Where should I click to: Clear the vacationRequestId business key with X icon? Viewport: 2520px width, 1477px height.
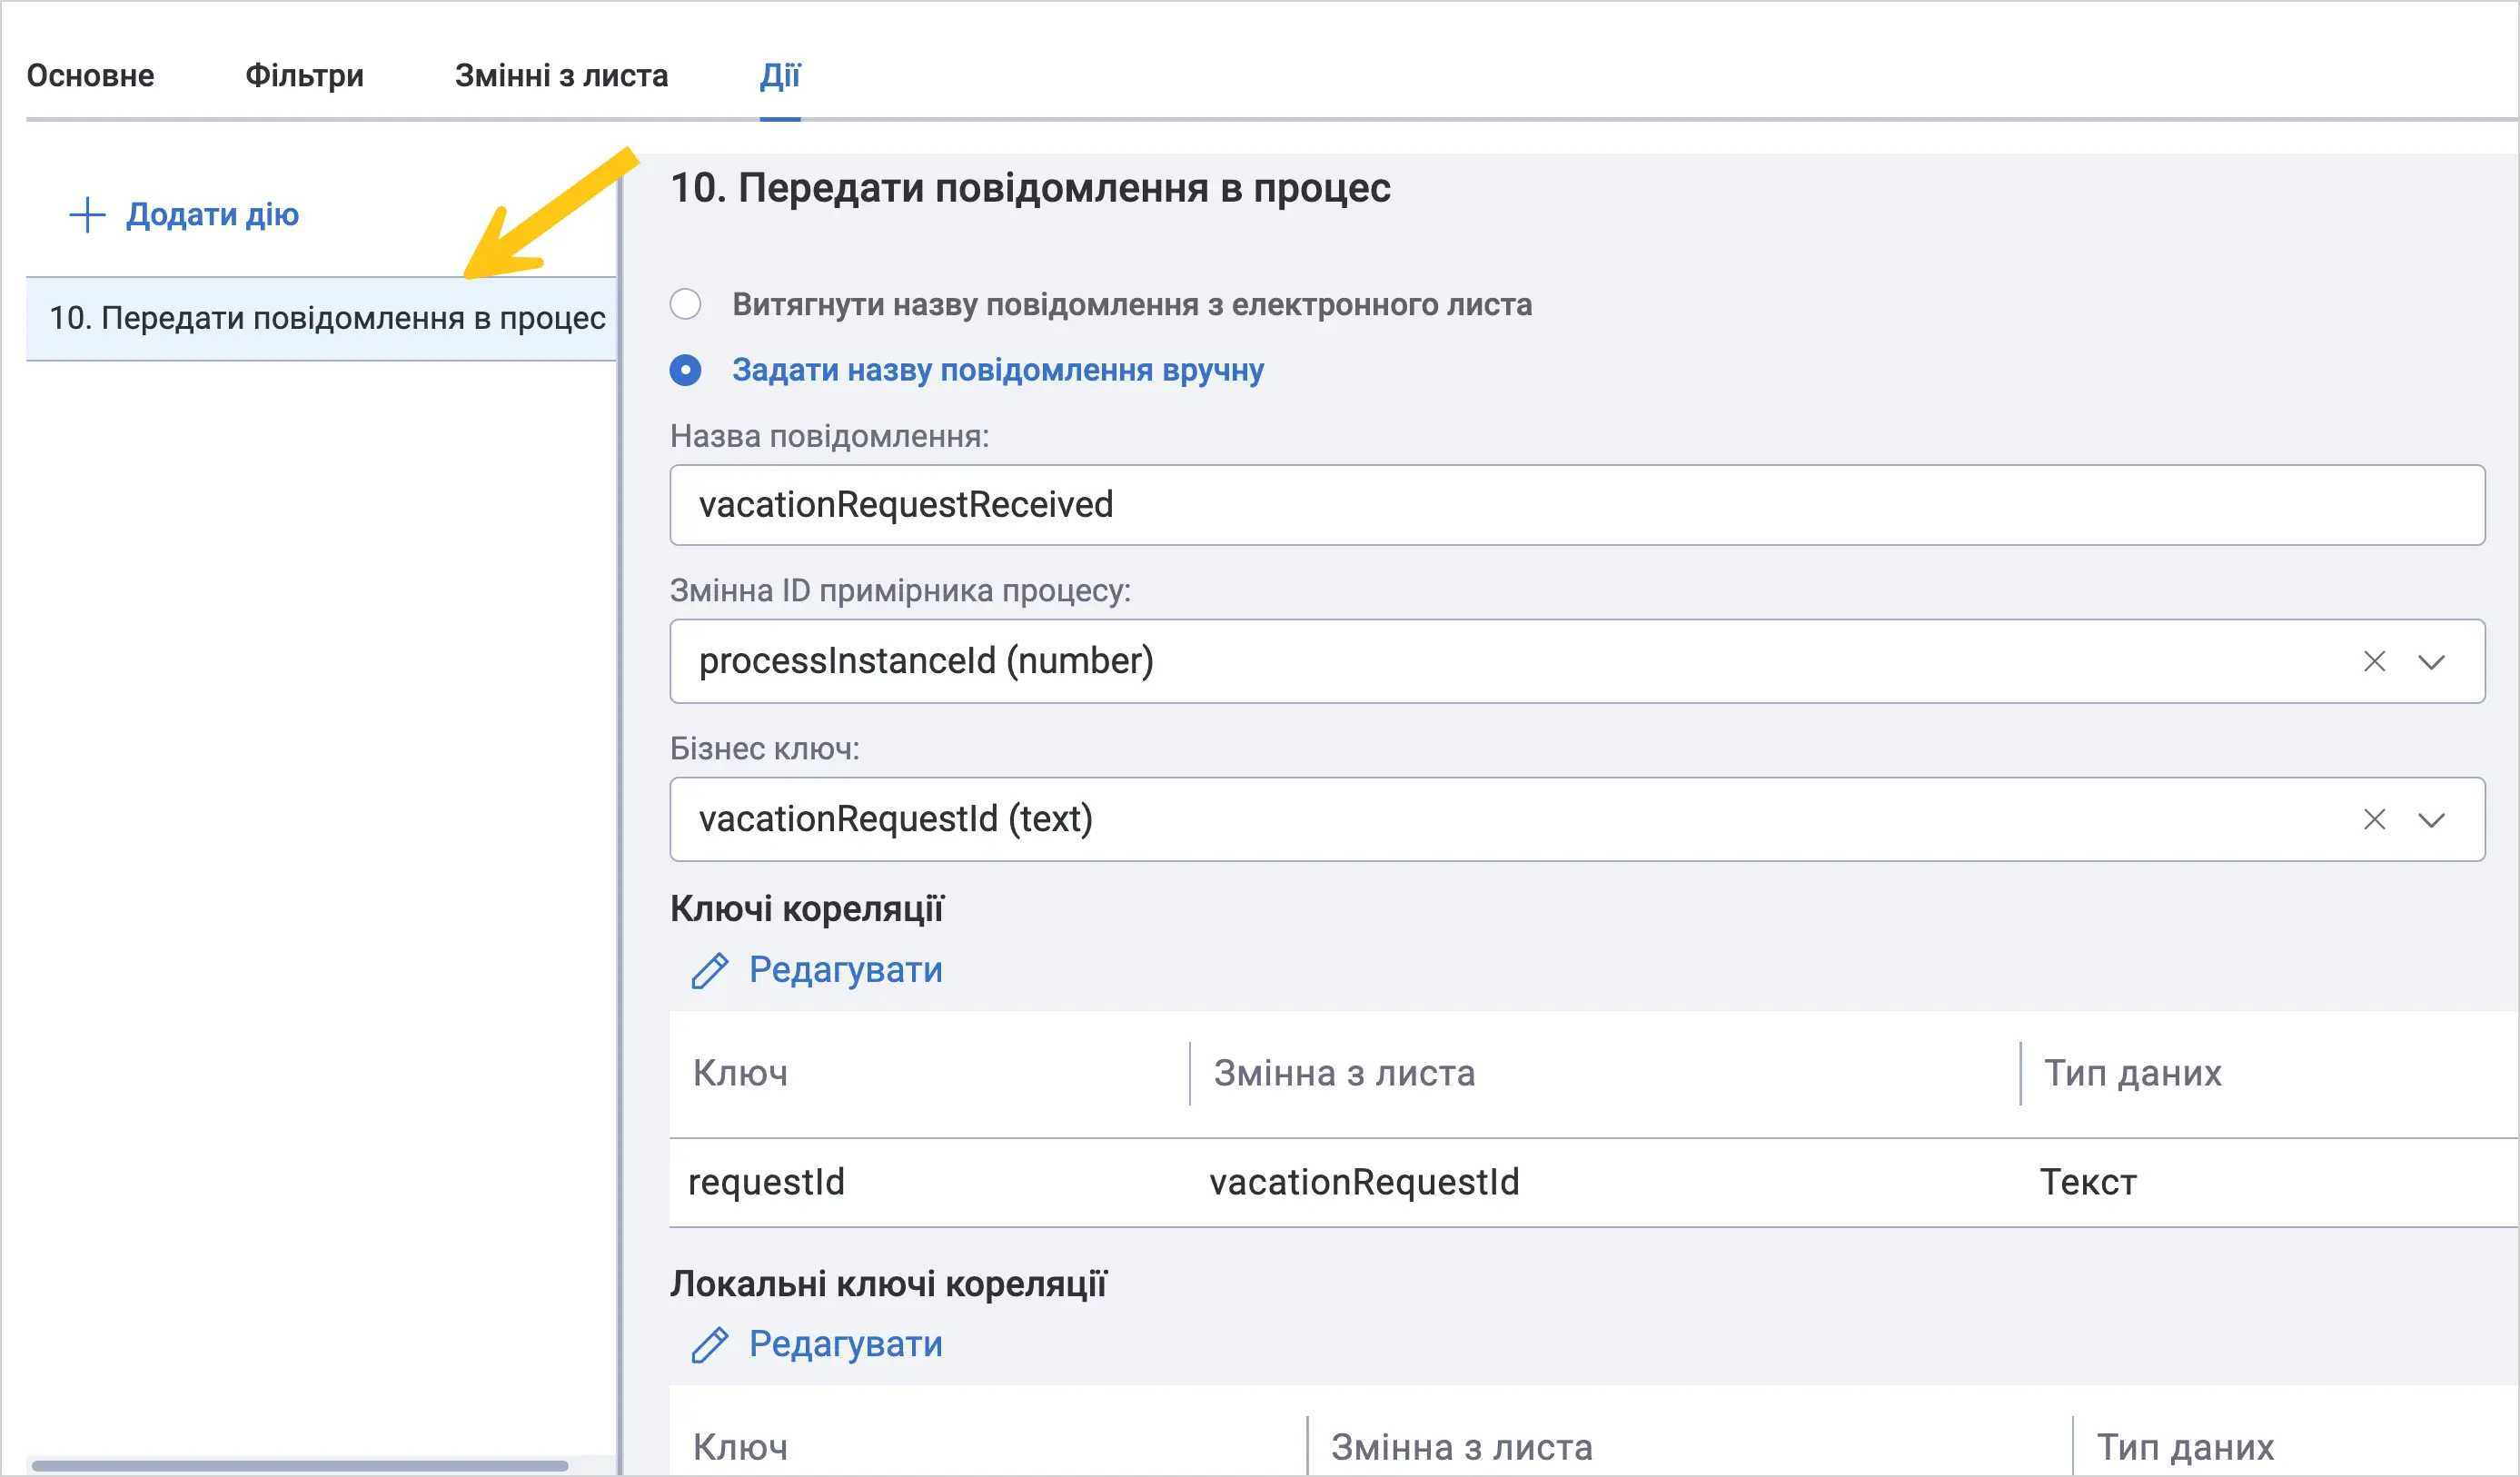click(2374, 820)
